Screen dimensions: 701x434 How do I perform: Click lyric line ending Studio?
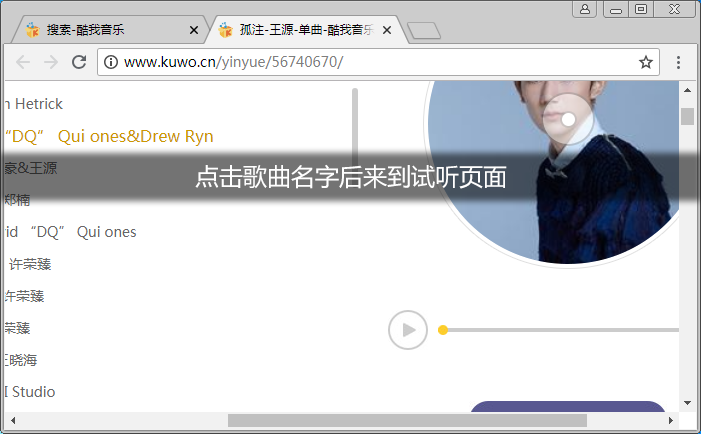pos(30,392)
